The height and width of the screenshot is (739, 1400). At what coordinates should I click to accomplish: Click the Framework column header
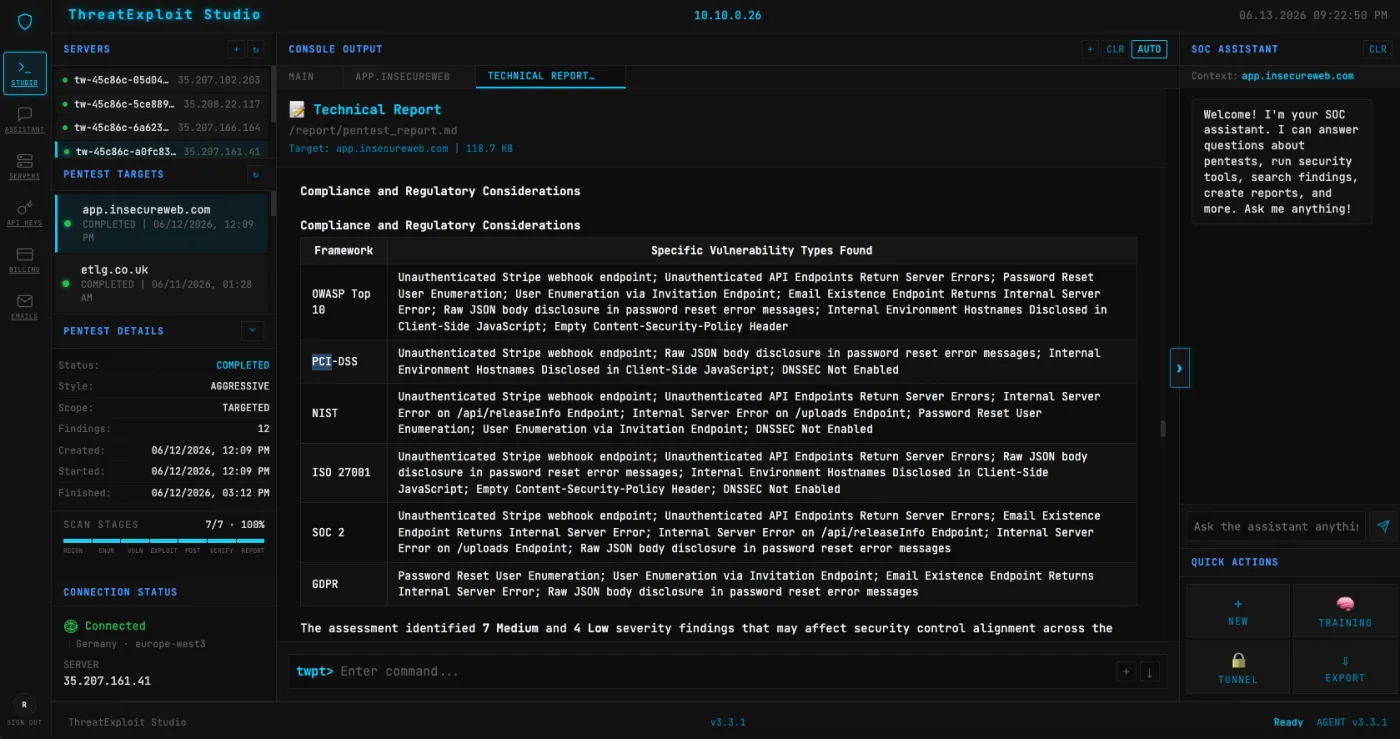tap(344, 251)
